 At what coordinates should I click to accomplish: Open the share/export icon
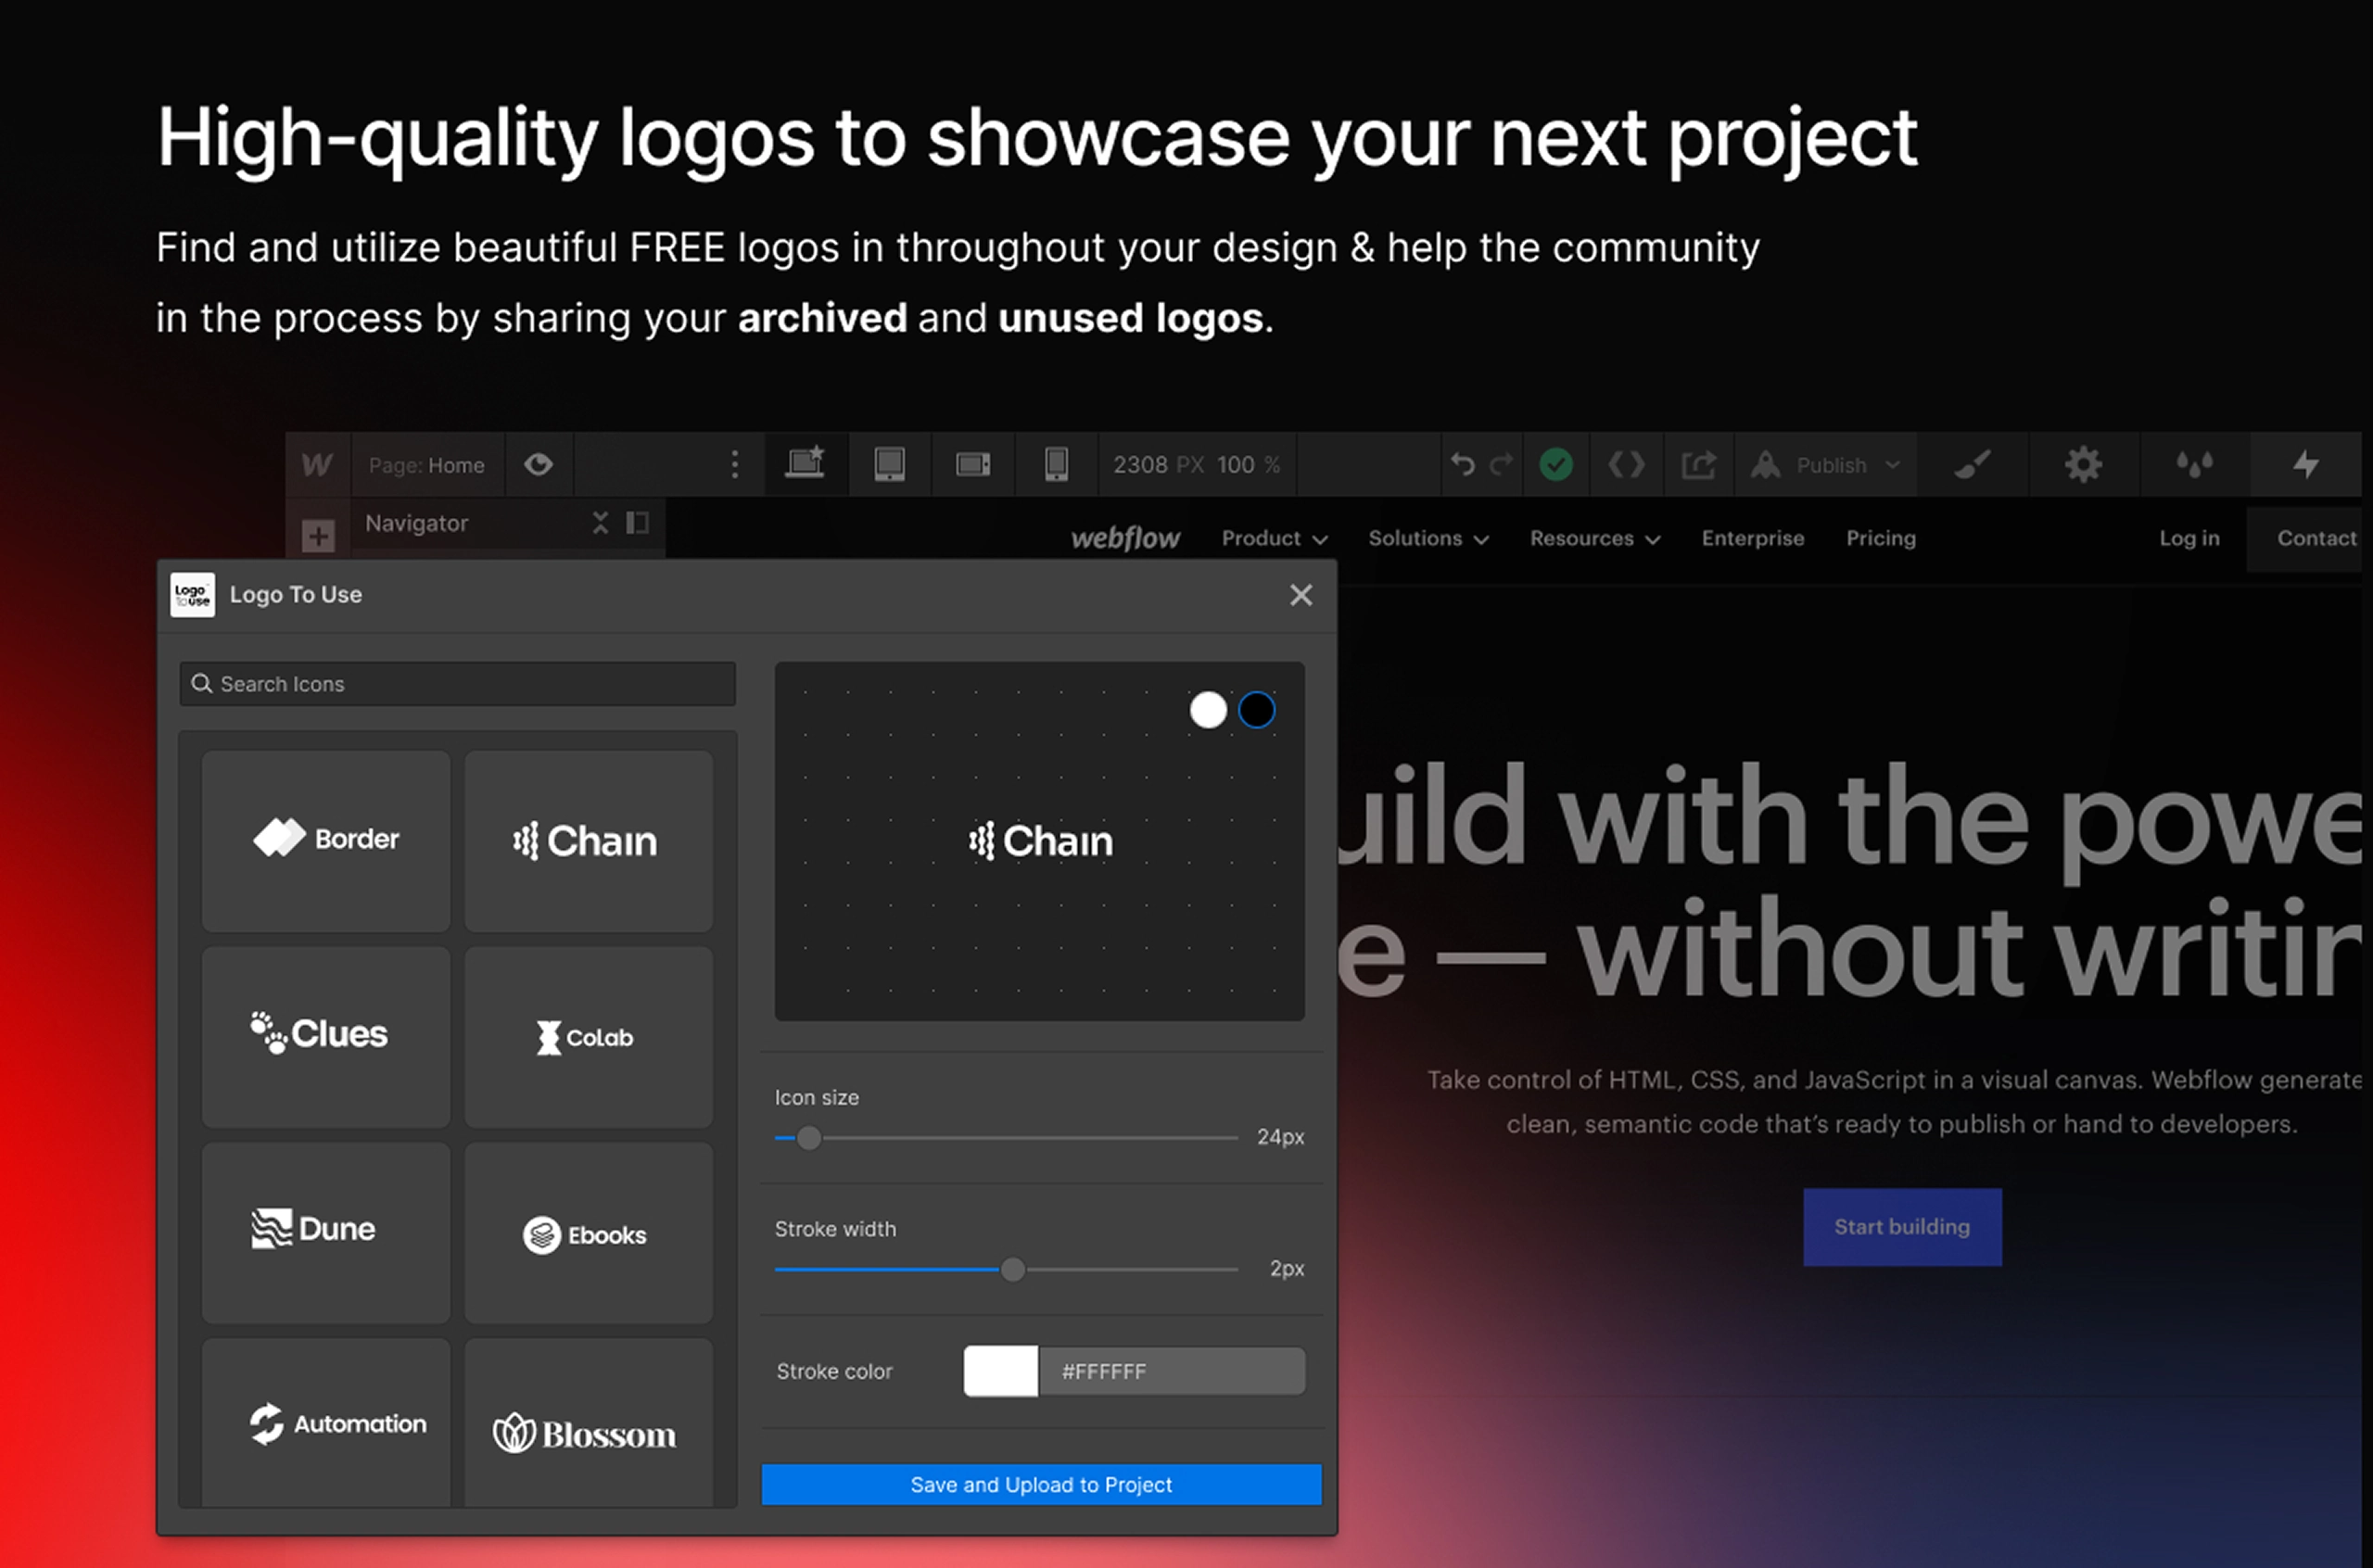1698,464
